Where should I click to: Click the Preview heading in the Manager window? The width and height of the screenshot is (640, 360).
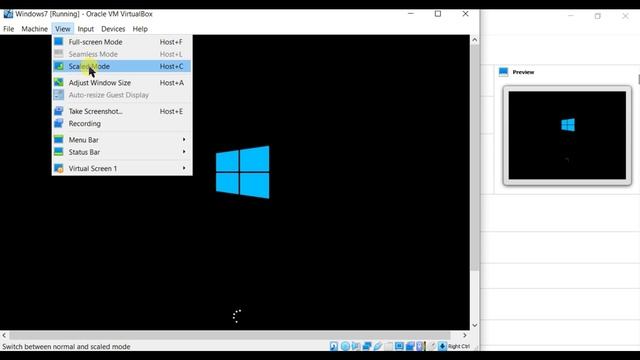pos(523,72)
